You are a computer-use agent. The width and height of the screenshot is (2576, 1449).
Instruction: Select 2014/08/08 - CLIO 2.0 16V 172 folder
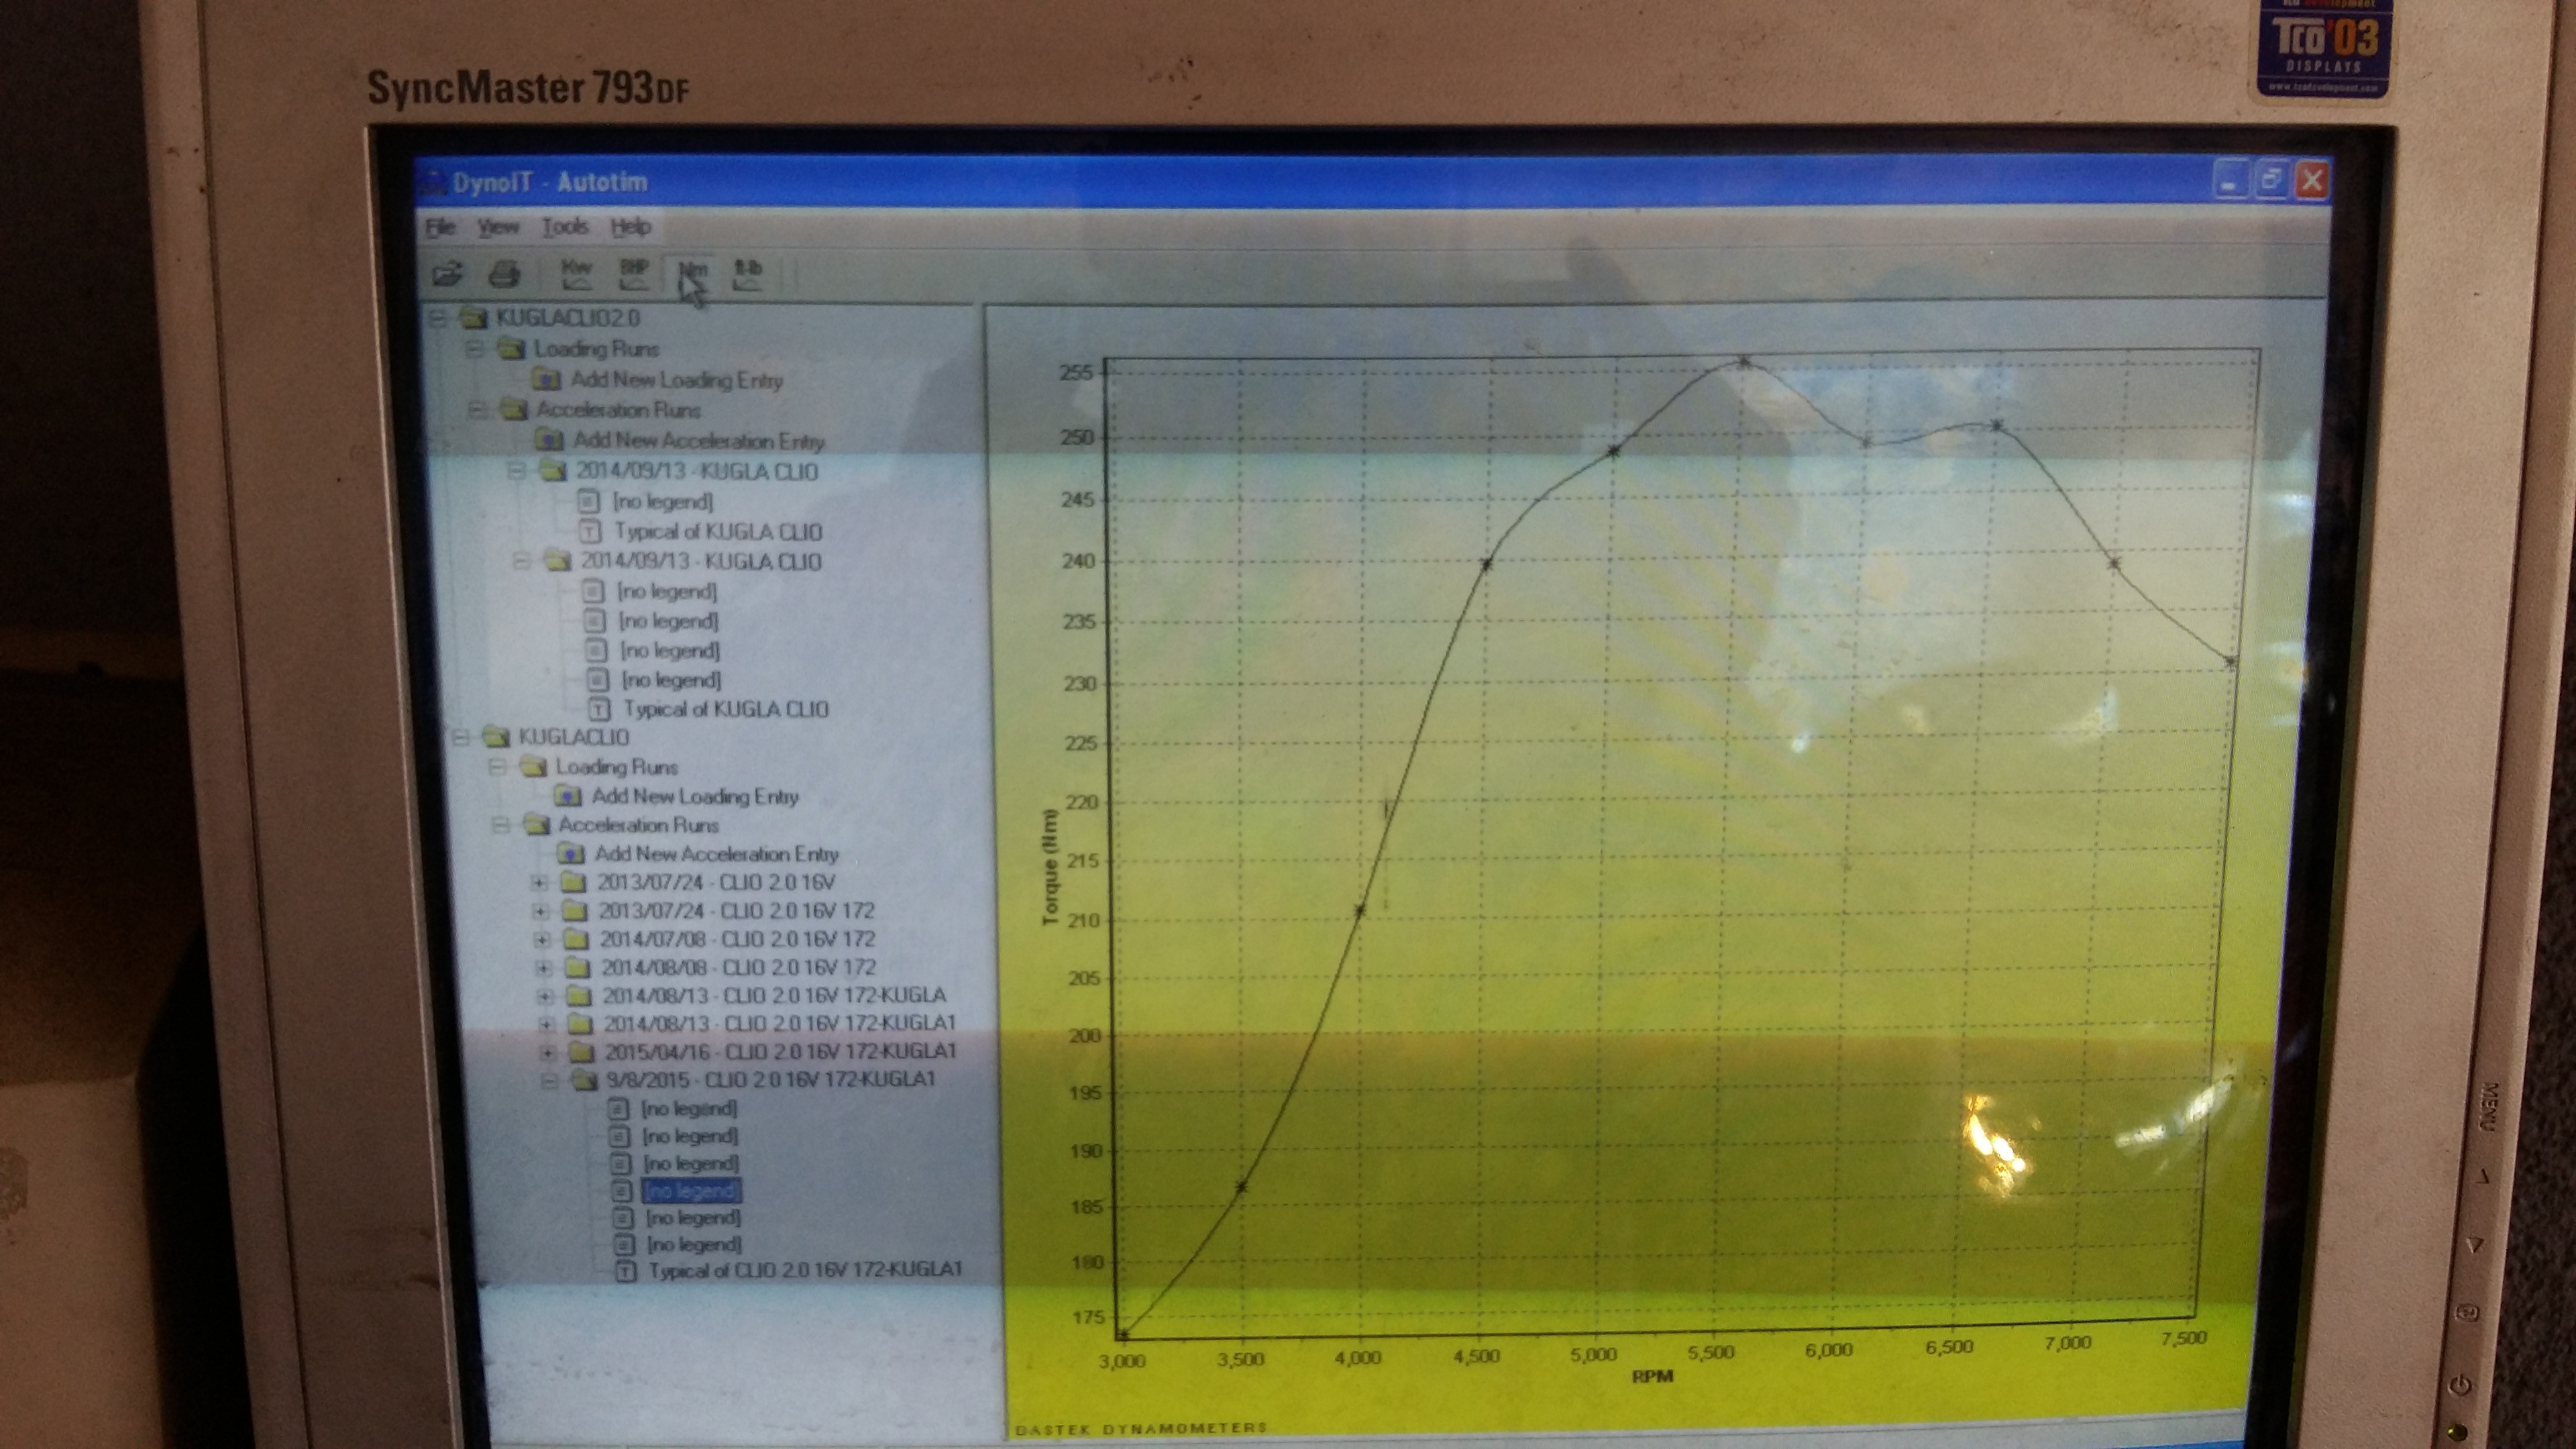[738, 967]
